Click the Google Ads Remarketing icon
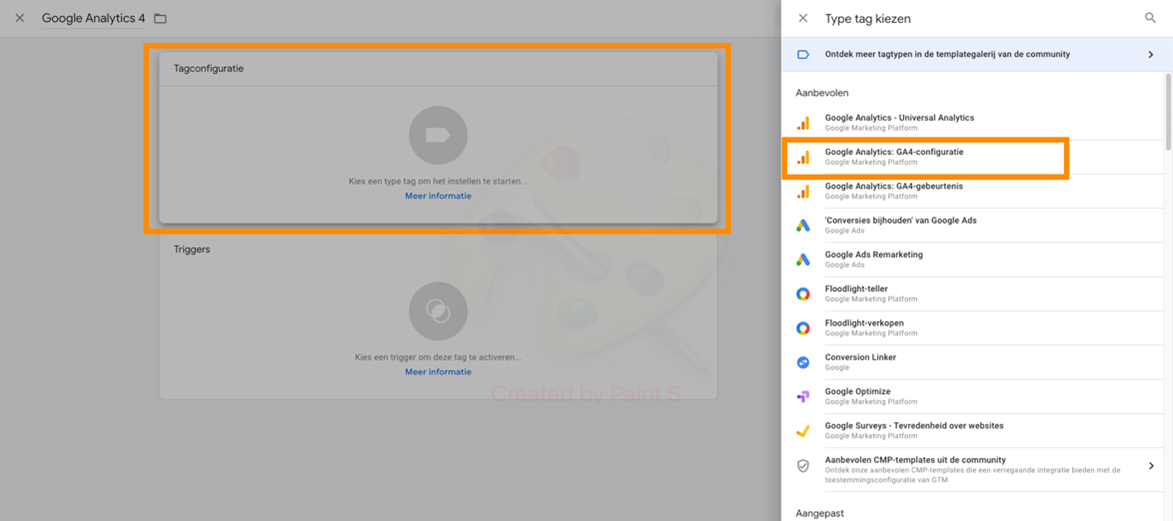 click(x=803, y=260)
